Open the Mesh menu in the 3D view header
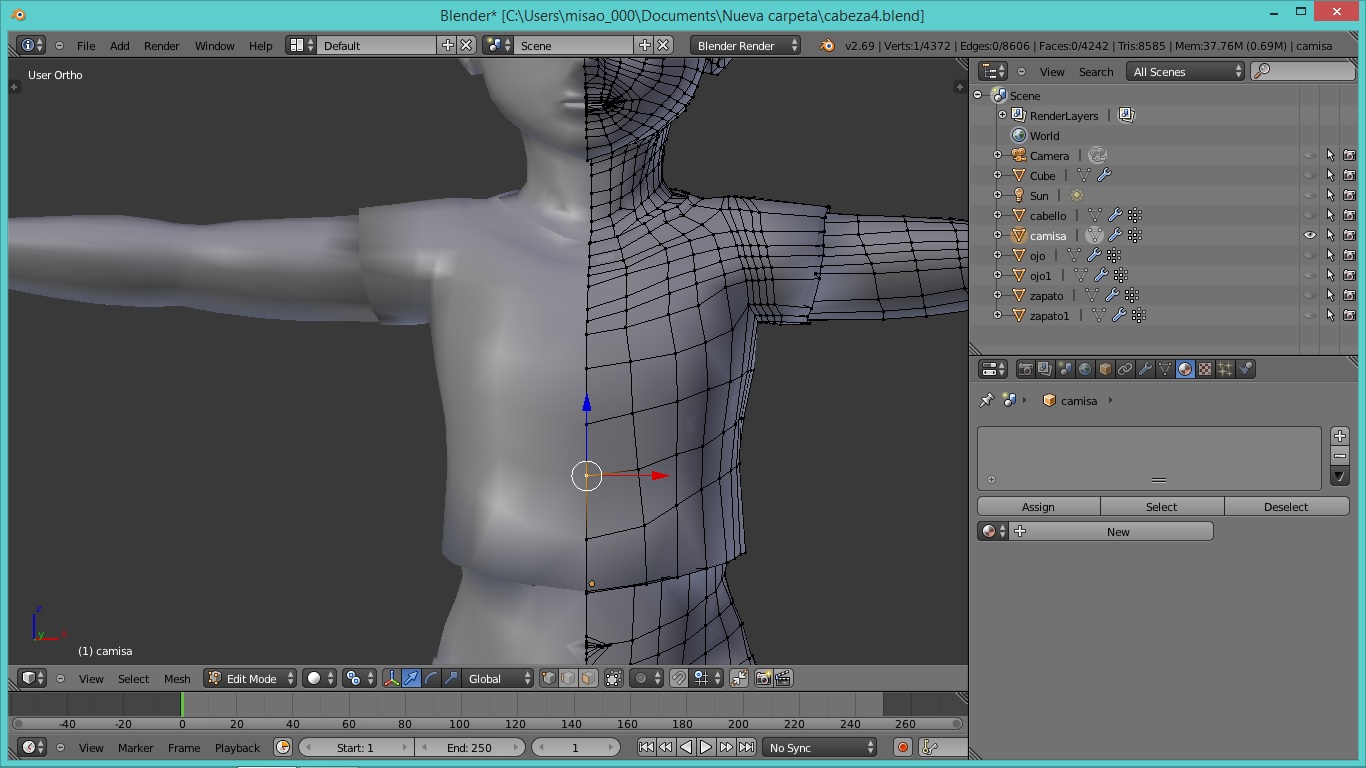Screen dimensions: 1366x768 pyautogui.click(x=177, y=678)
